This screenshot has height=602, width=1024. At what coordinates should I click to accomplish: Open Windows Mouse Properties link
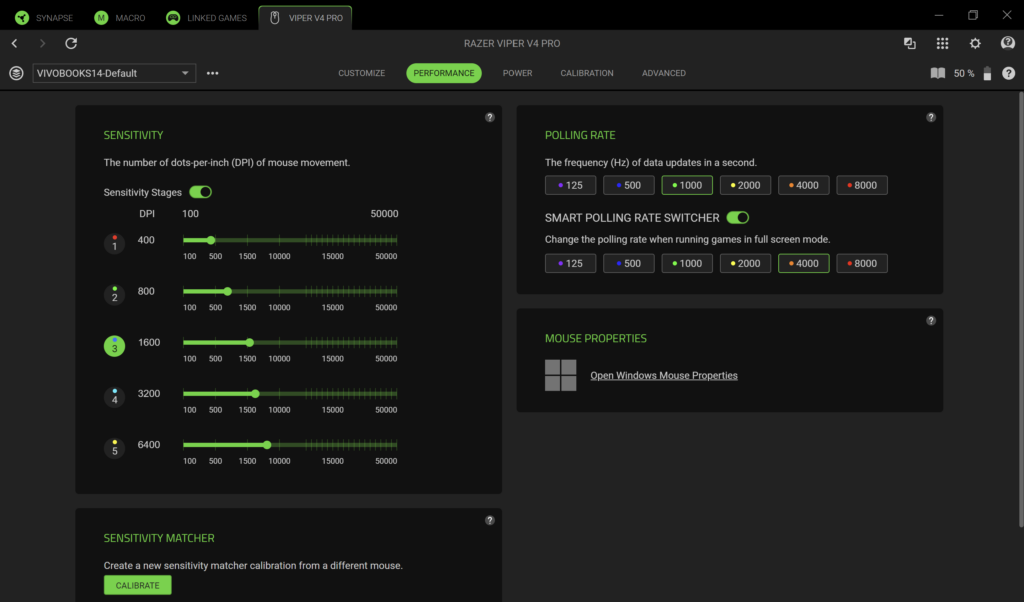tap(664, 375)
